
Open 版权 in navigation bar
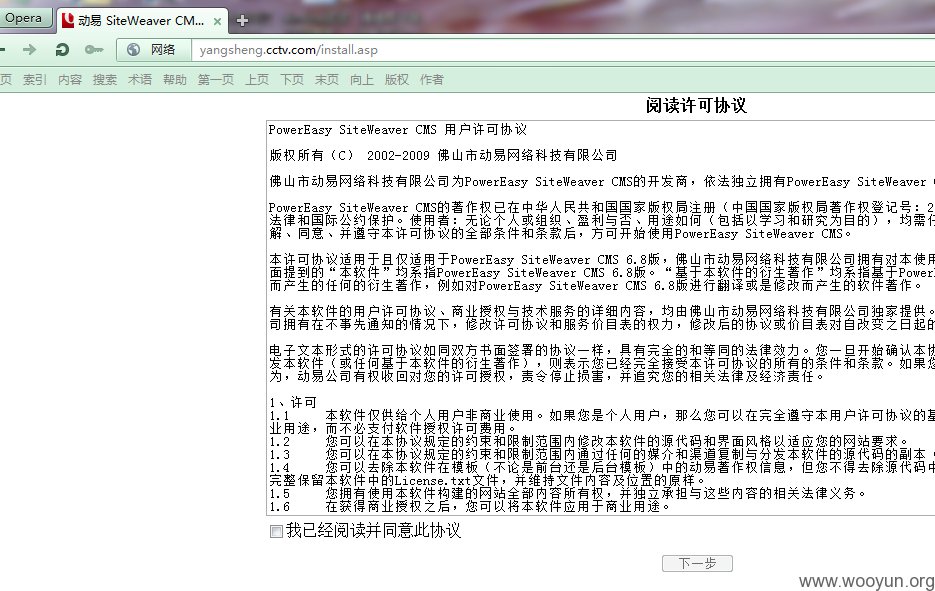(x=397, y=79)
